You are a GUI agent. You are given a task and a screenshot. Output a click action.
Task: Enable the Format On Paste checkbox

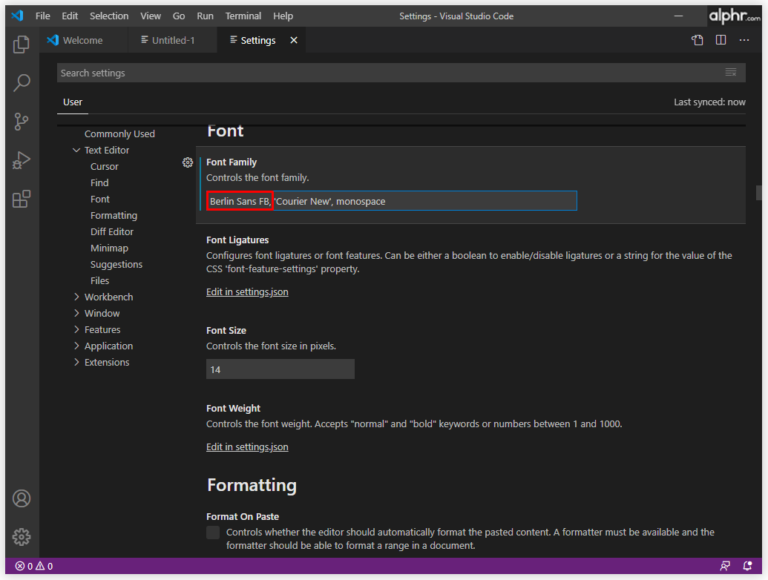point(213,533)
